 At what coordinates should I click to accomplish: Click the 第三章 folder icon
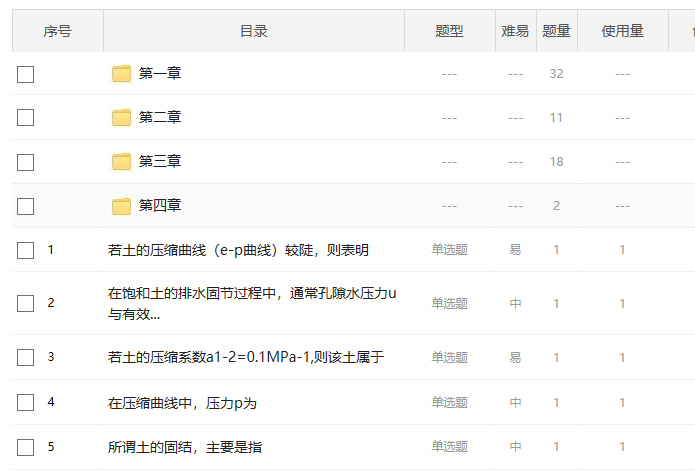click(x=121, y=161)
